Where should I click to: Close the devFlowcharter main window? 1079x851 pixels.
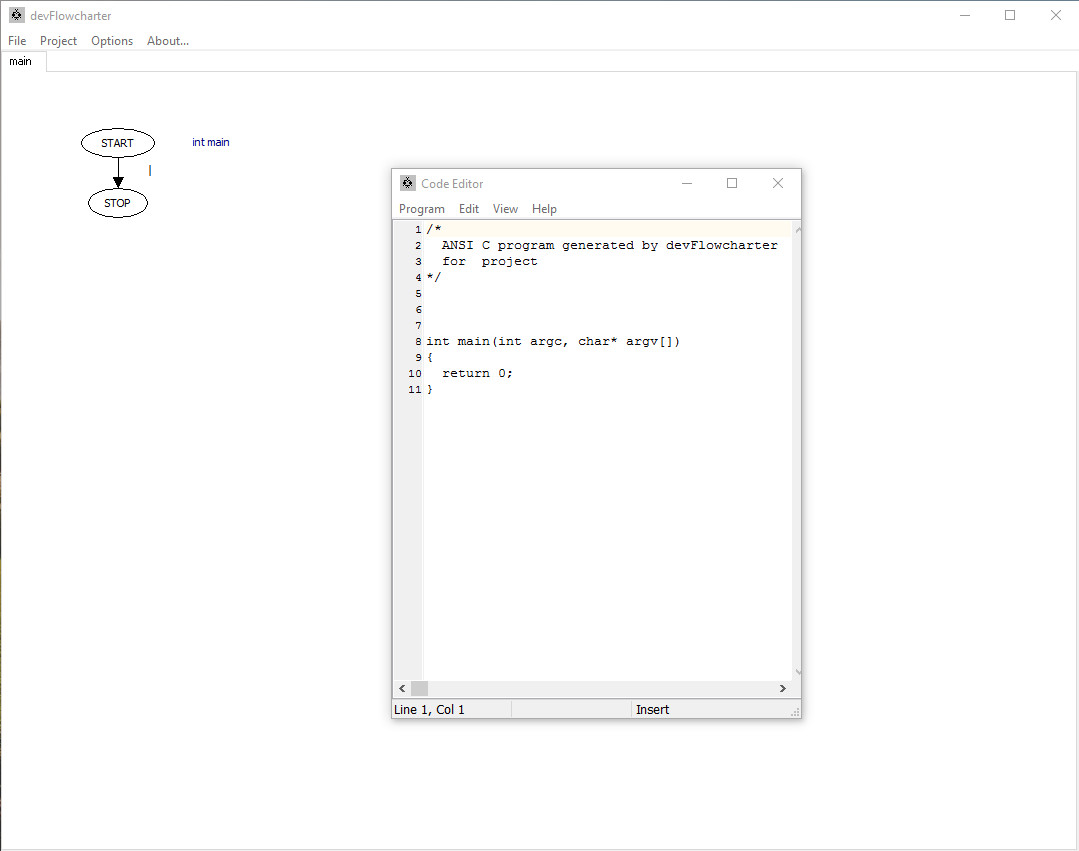point(1056,15)
